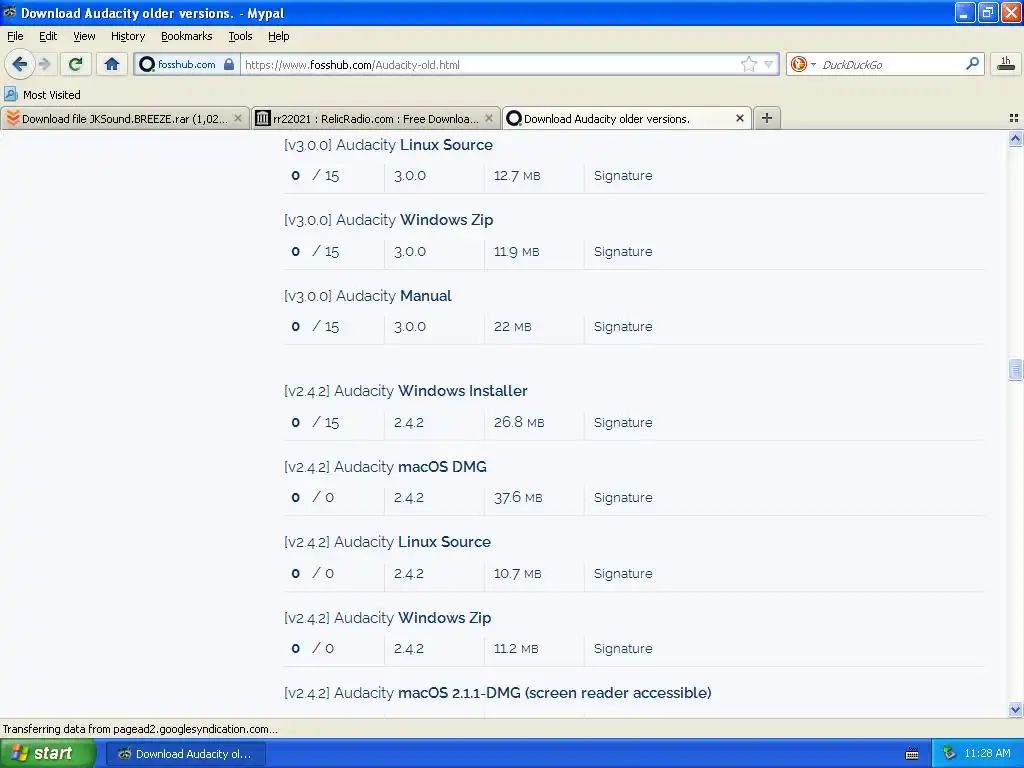
Task: Open the History menu
Action: pos(128,36)
